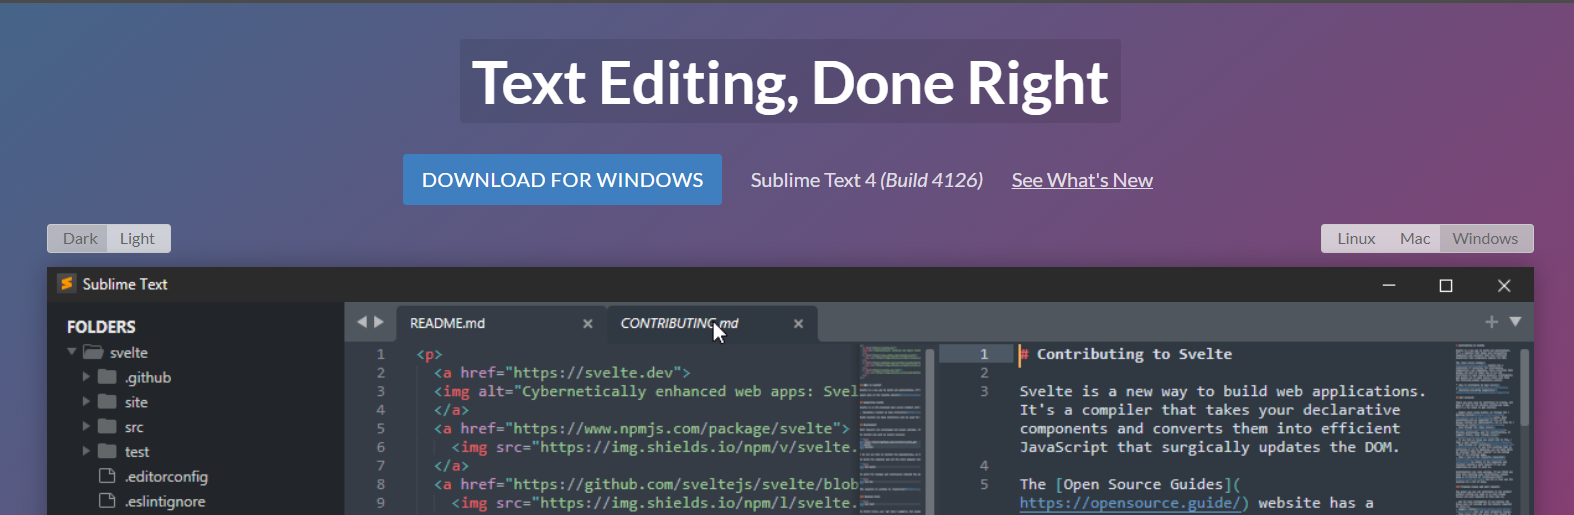Expand the test folder arrow
The width and height of the screenshot is (1574, 515).
(86, 452)
